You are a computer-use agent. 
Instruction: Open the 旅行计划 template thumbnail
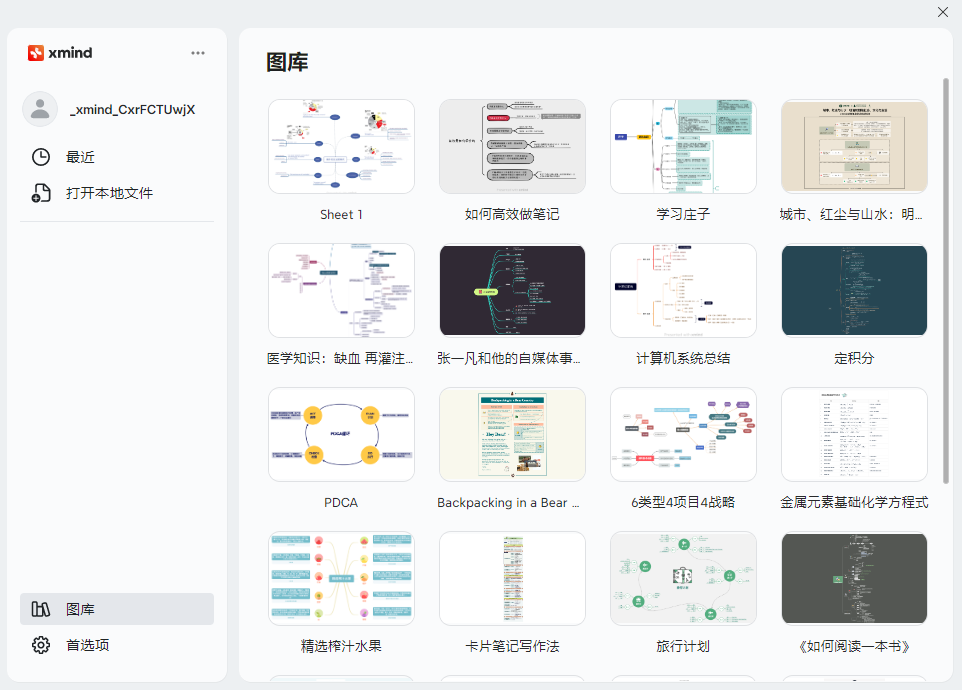pos(683,578)
